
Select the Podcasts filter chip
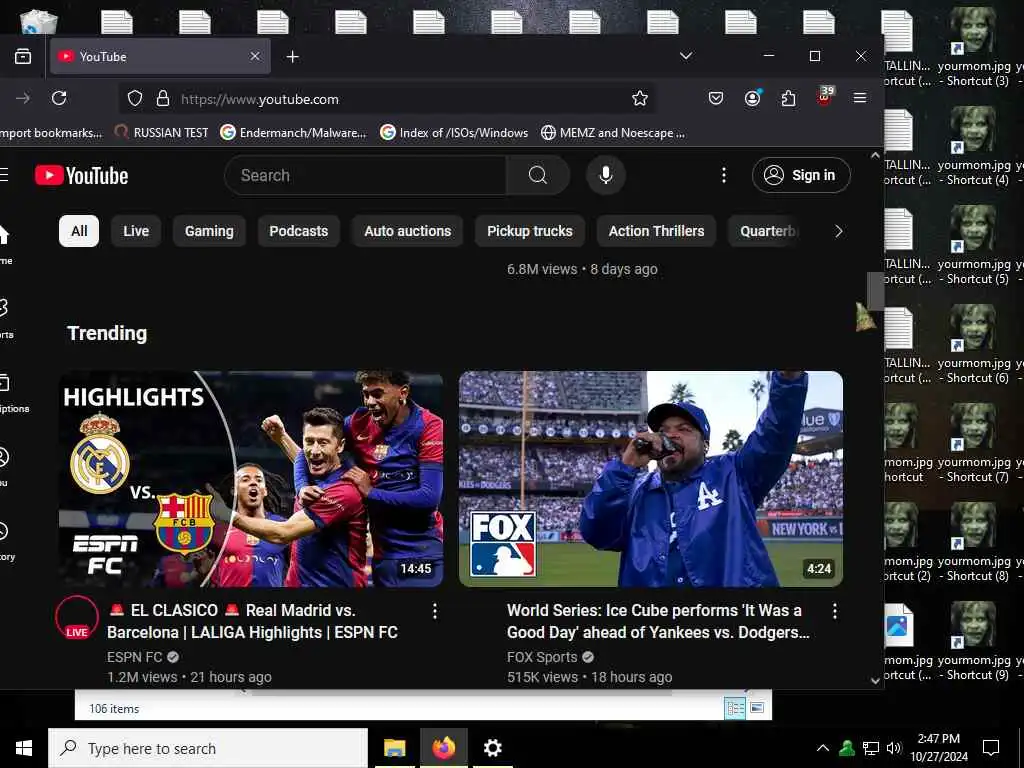click(298, 231)
